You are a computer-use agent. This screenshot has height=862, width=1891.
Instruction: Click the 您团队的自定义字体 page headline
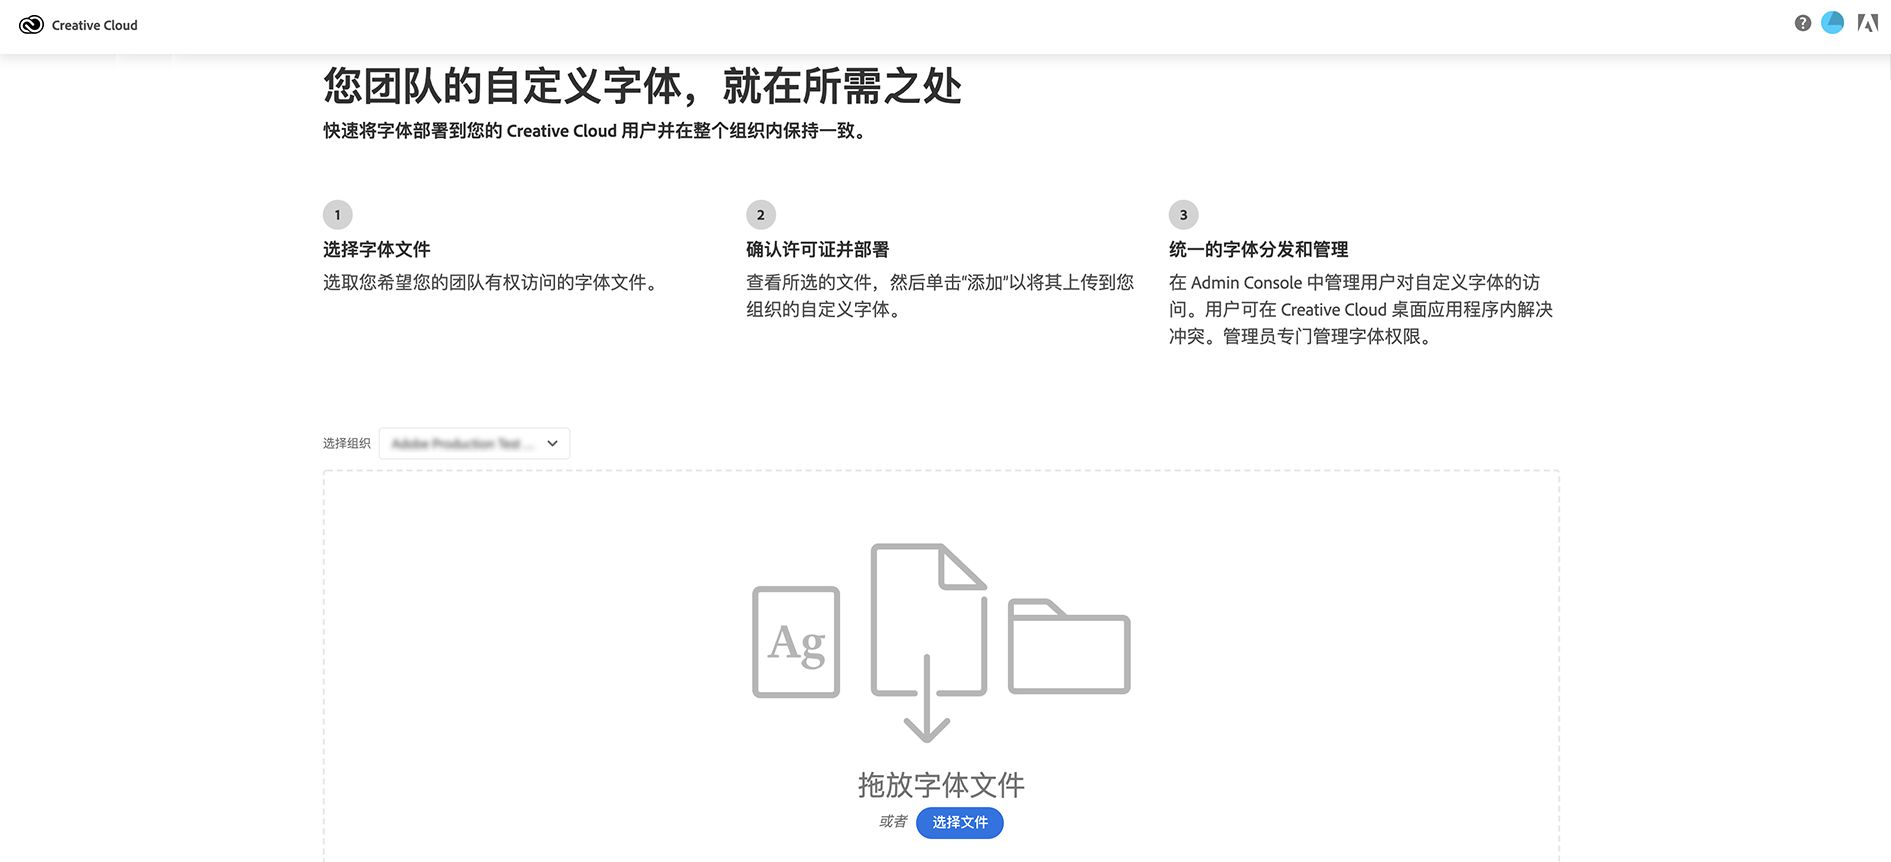pos(643,86)
